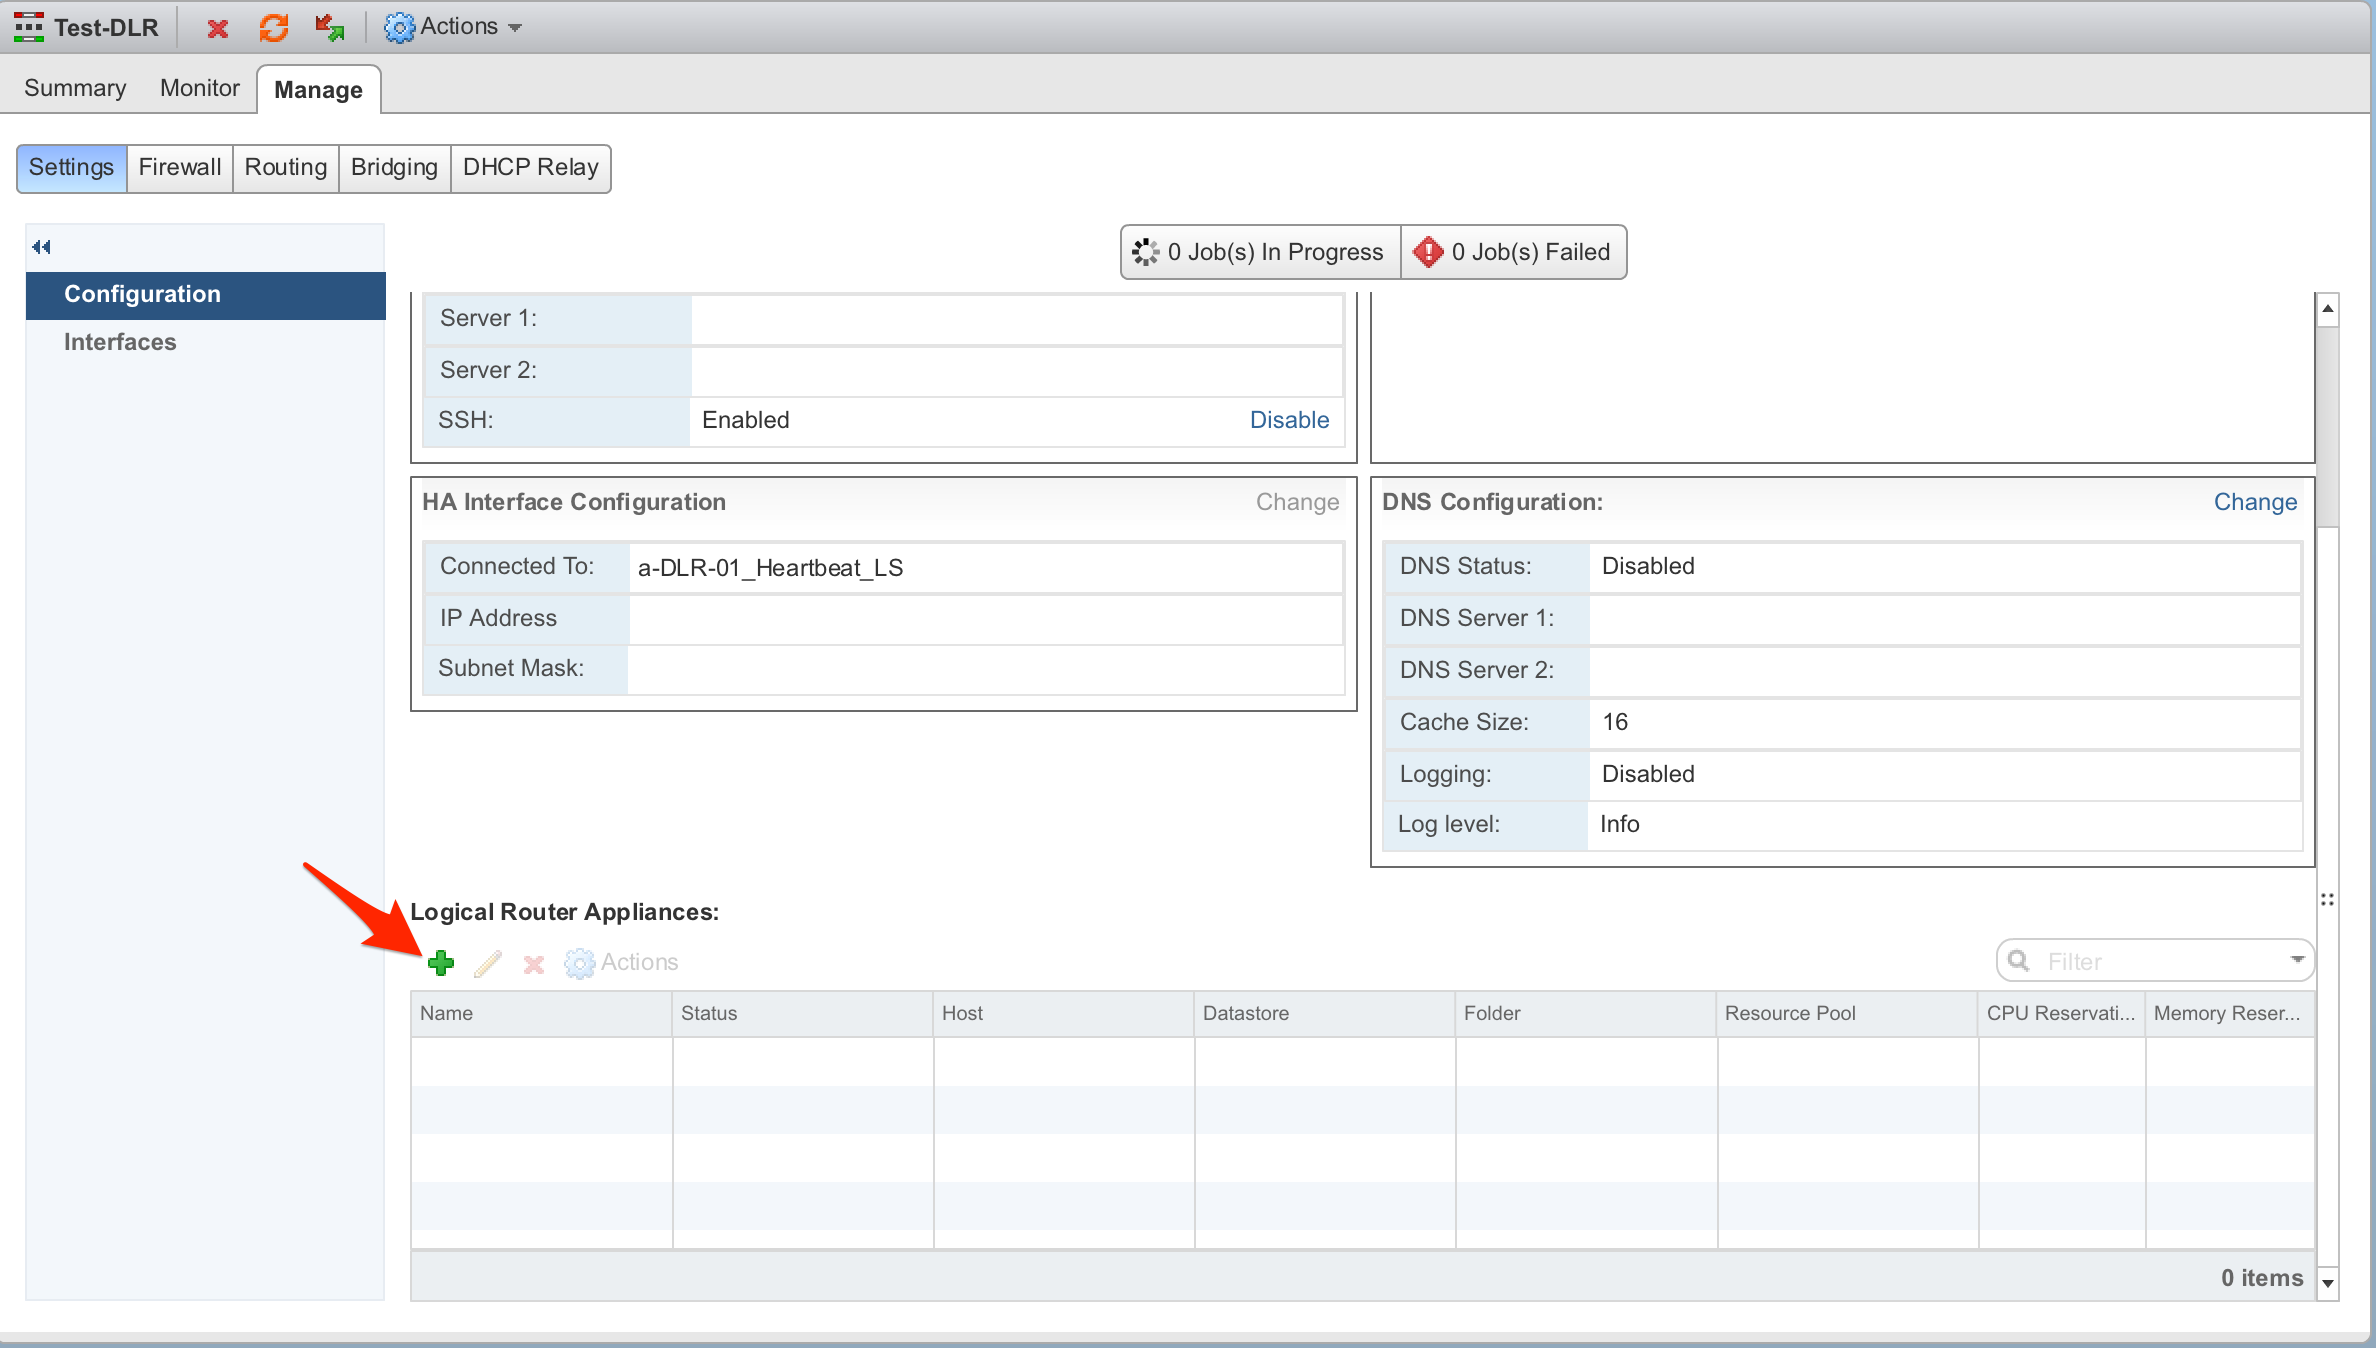
Task: Select the Settings sub-tab
Action: [71, 167]
